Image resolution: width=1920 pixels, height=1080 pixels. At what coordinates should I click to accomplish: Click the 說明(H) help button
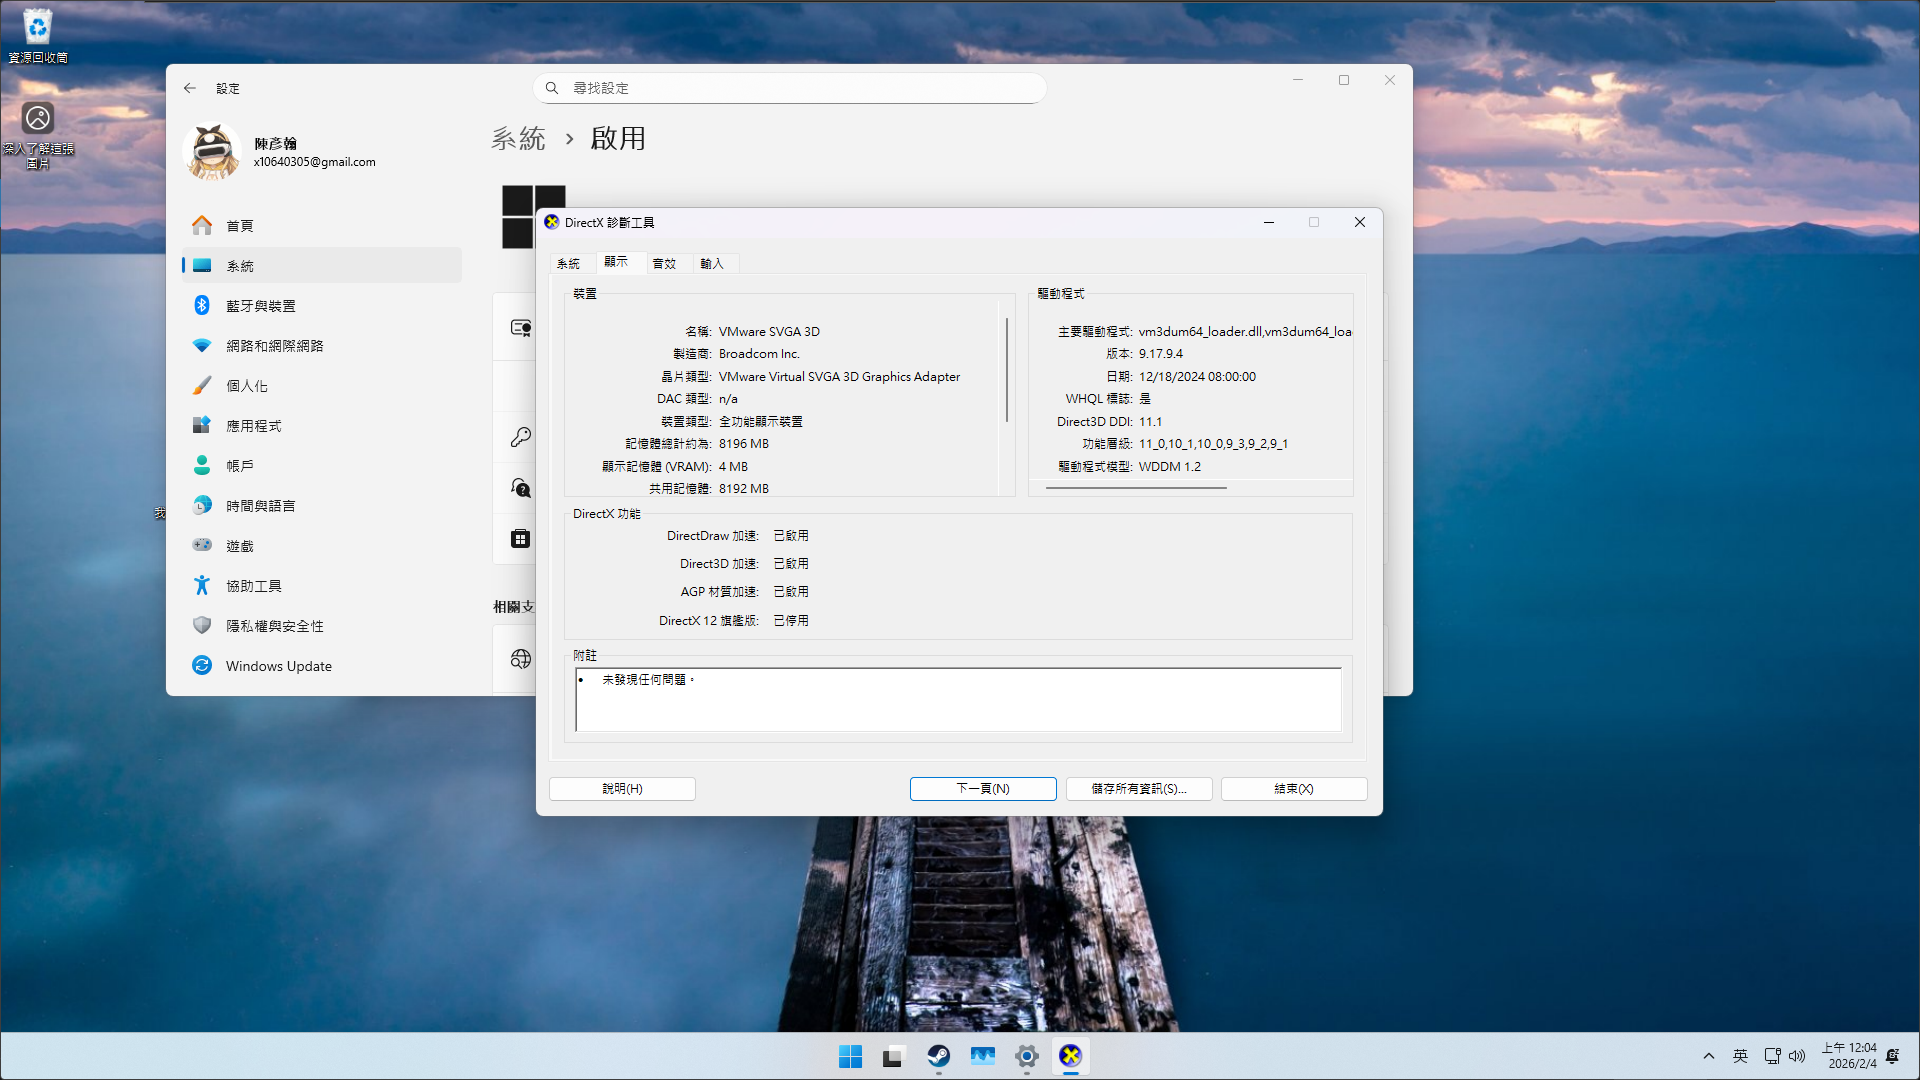(x=622, y=789)
